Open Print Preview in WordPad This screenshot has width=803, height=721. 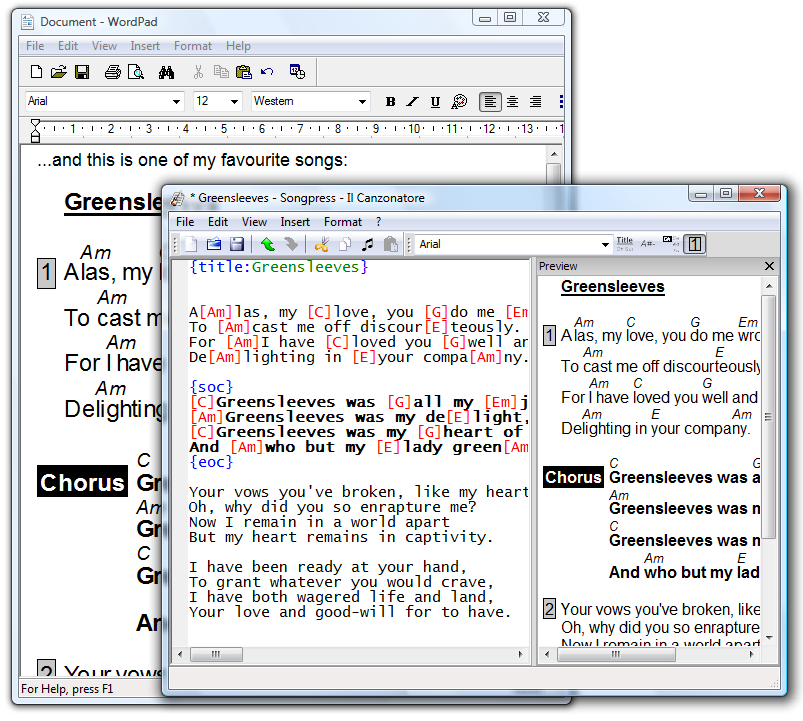(x=136, y=72)
